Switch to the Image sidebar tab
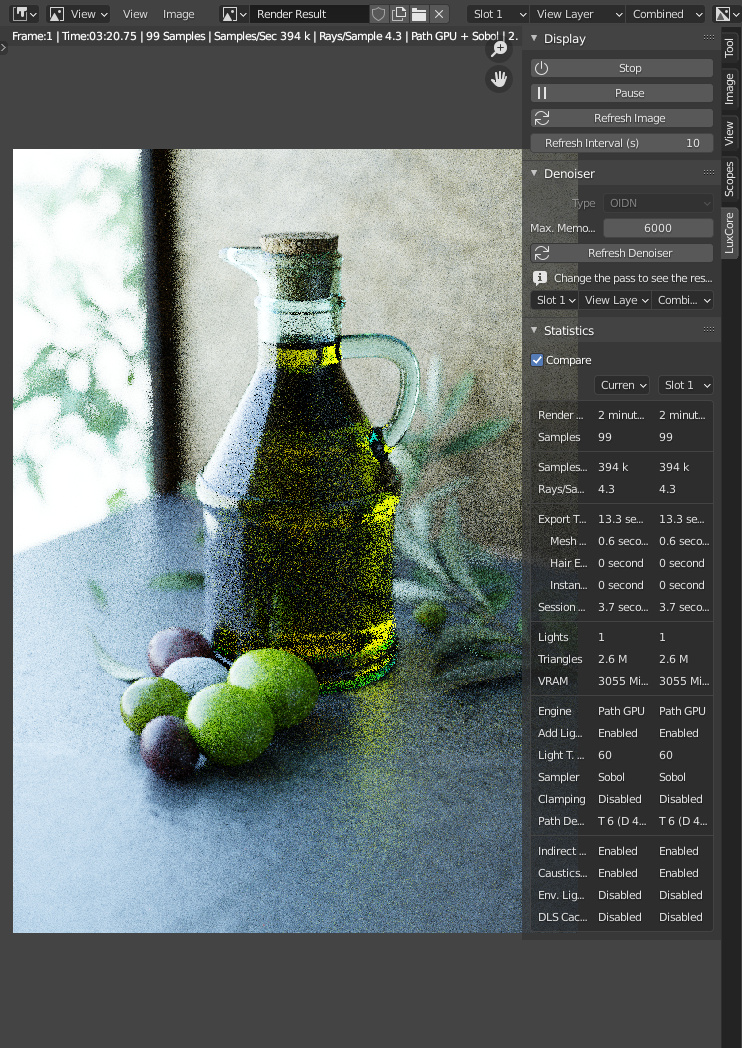The image size is (742, 1048). point(729,89)
